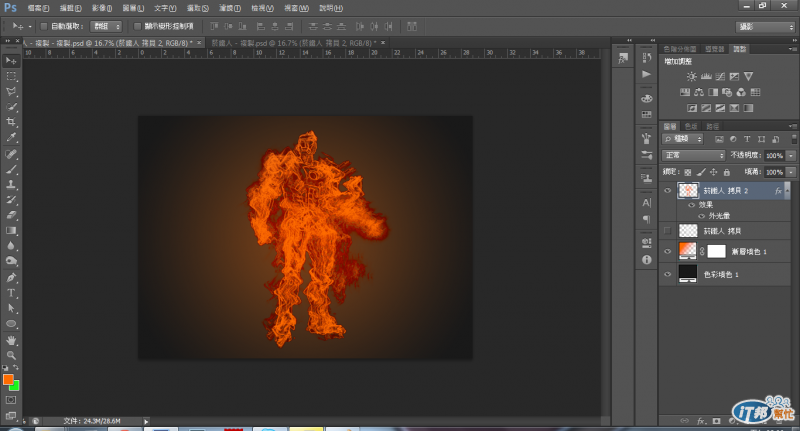
Task: Open the Image menu (影像)
Action: coord(102,8)
